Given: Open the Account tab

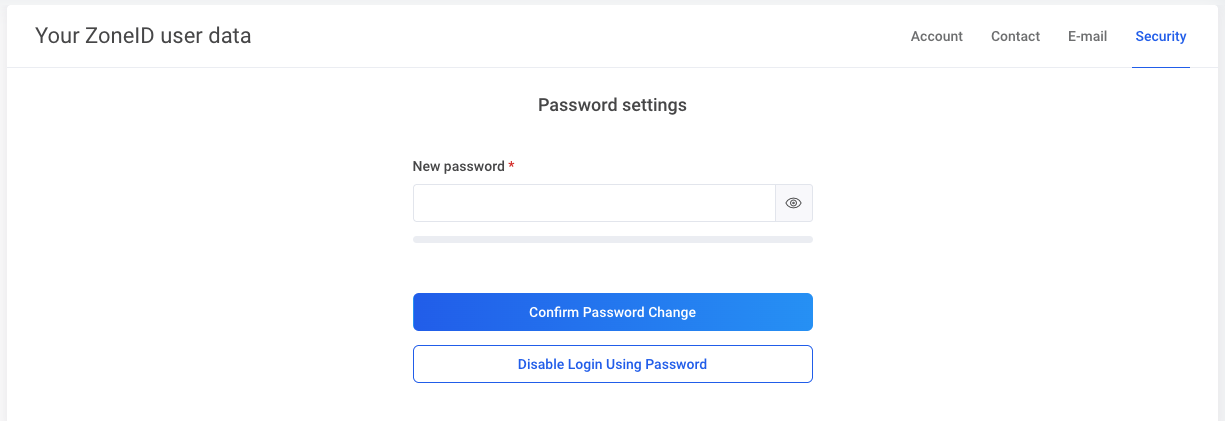Looking at the screenshot, I should [936, 36].
